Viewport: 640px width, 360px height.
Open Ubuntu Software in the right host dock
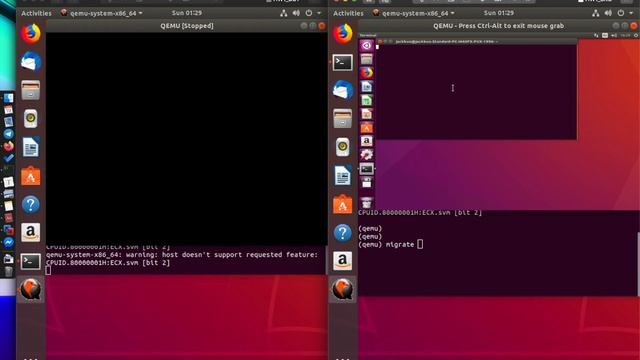[x=342, y=204]
